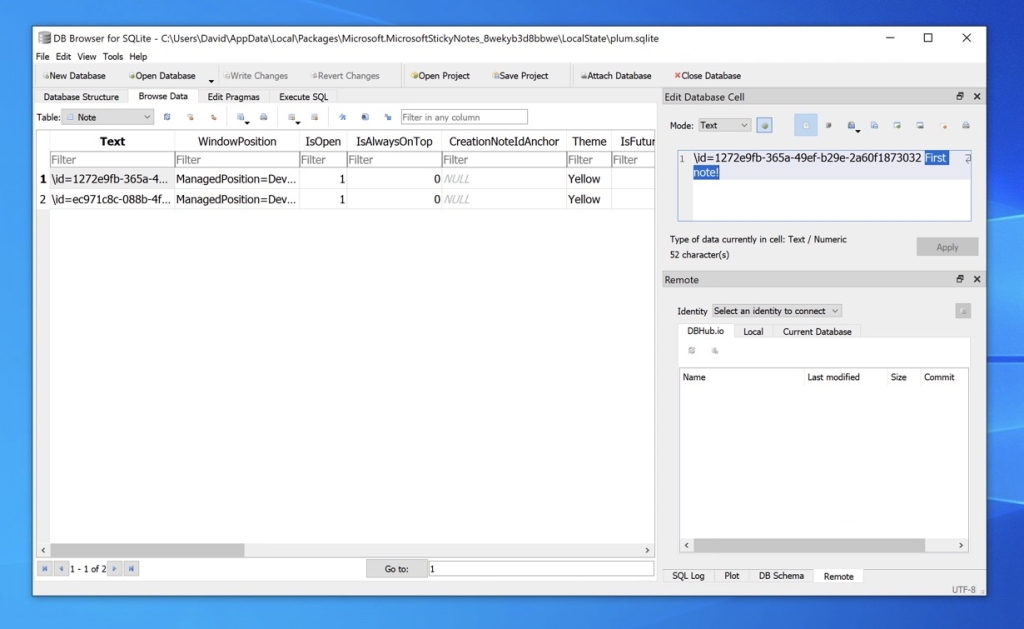Click the Attach Database button

tap(616, 76)
